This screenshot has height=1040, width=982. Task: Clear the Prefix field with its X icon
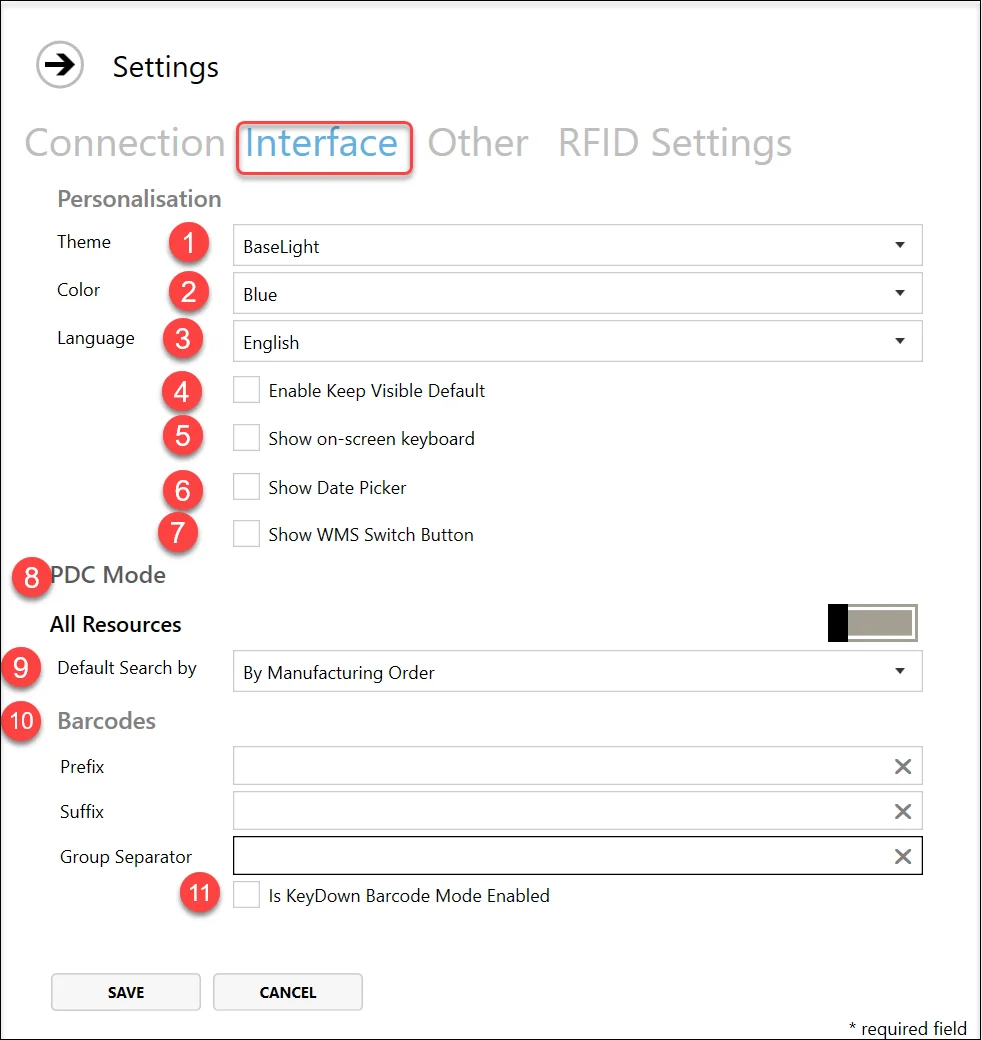tap(902, 767)
